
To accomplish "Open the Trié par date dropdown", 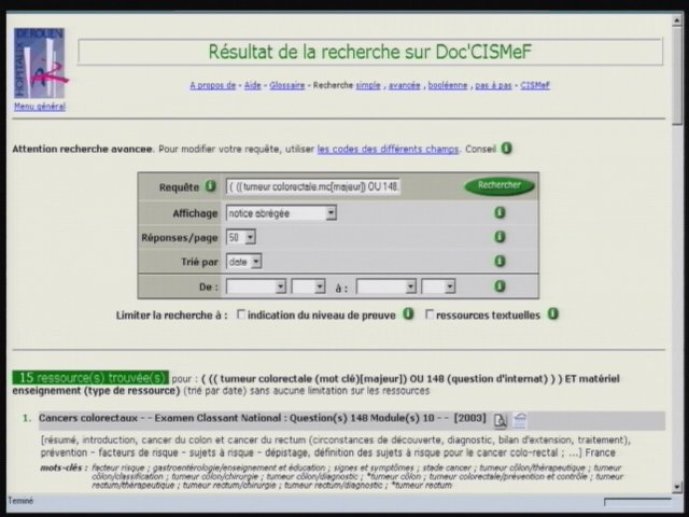I will 244,261.
